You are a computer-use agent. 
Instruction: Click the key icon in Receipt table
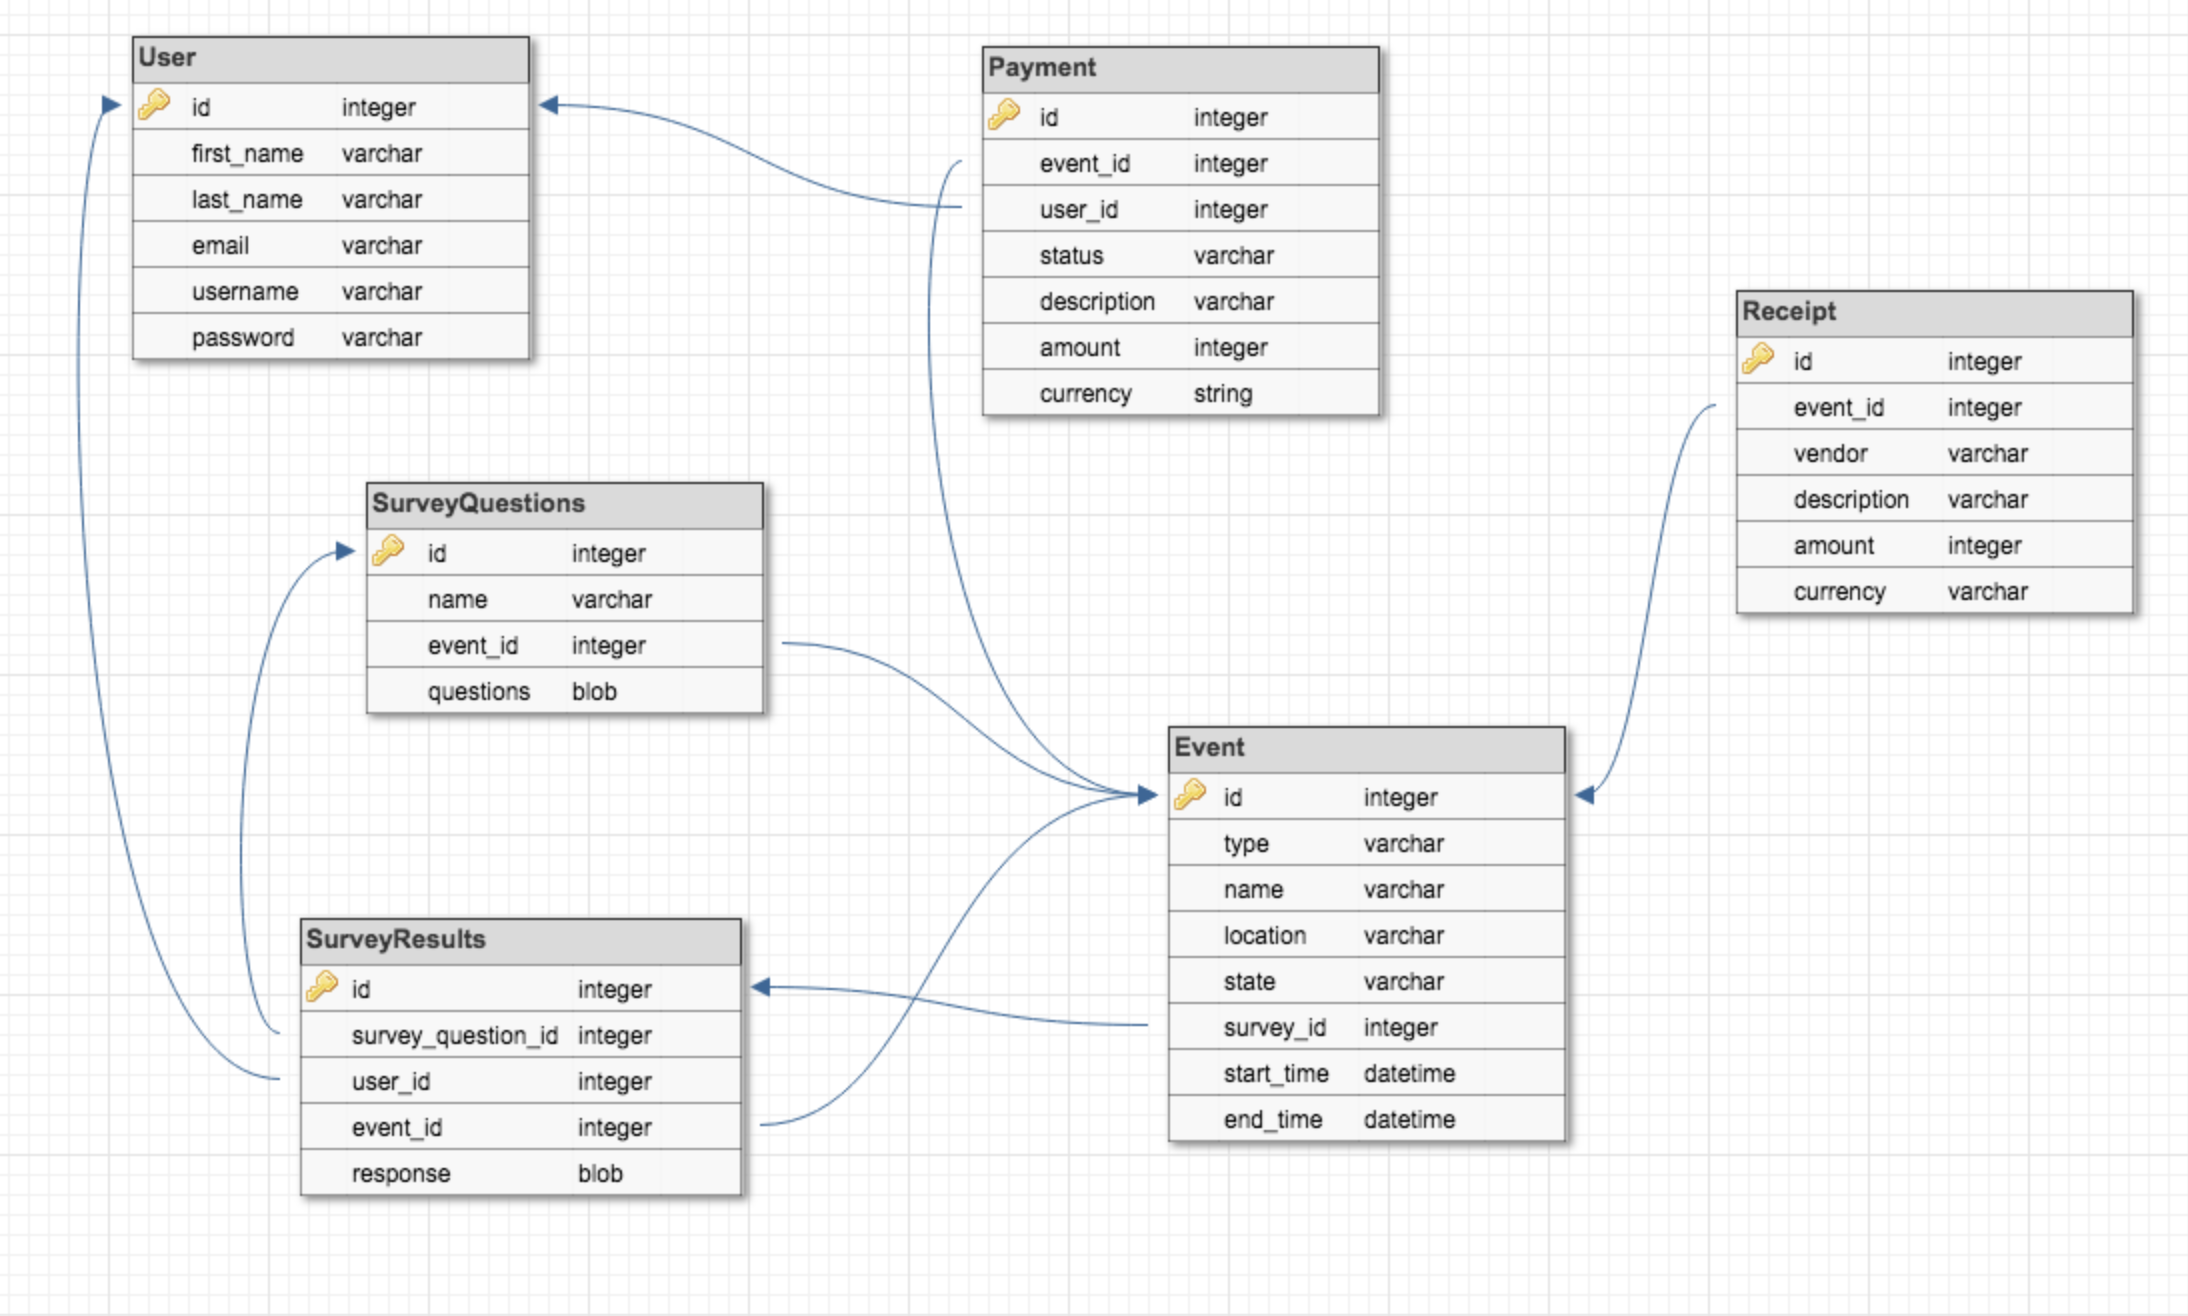pos(1758,359)
